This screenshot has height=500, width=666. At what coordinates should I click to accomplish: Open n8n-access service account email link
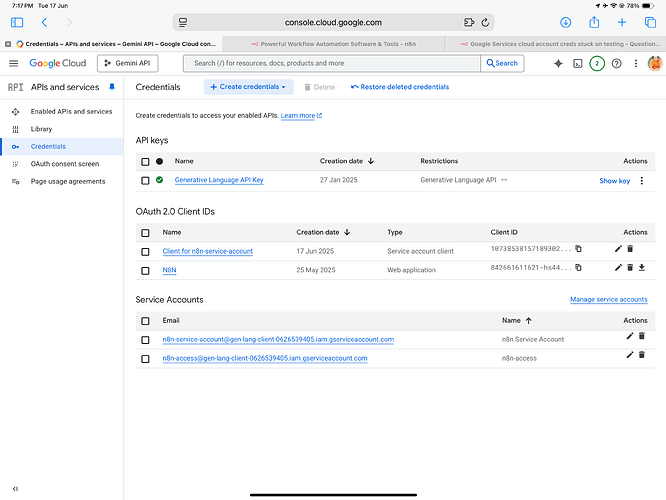tap(265, 358)
